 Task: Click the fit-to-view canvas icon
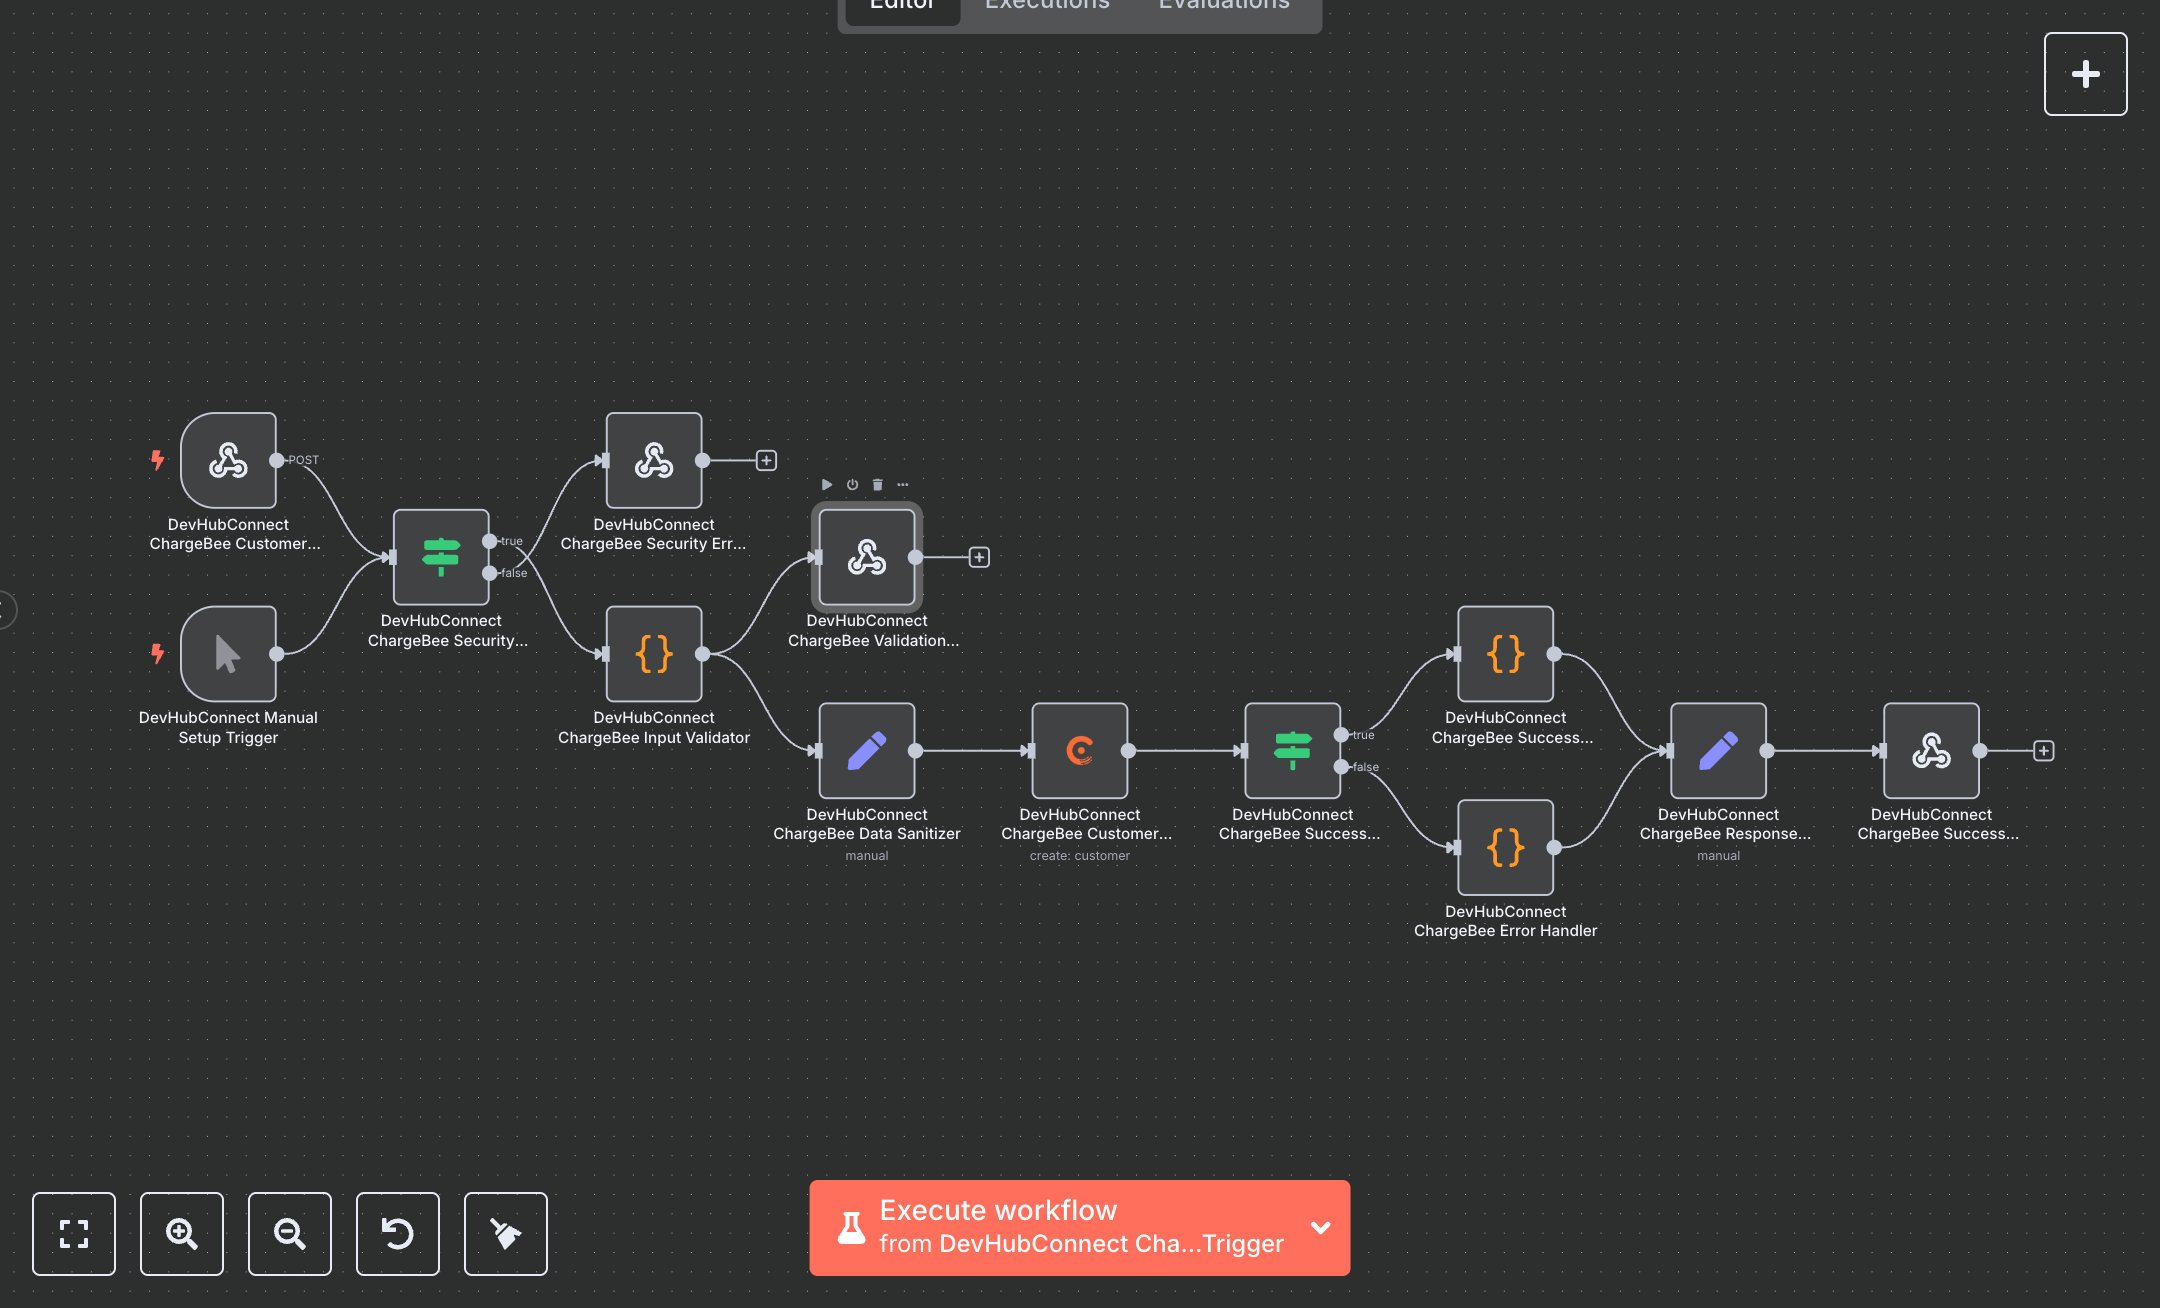click(x=74, y=1233)
